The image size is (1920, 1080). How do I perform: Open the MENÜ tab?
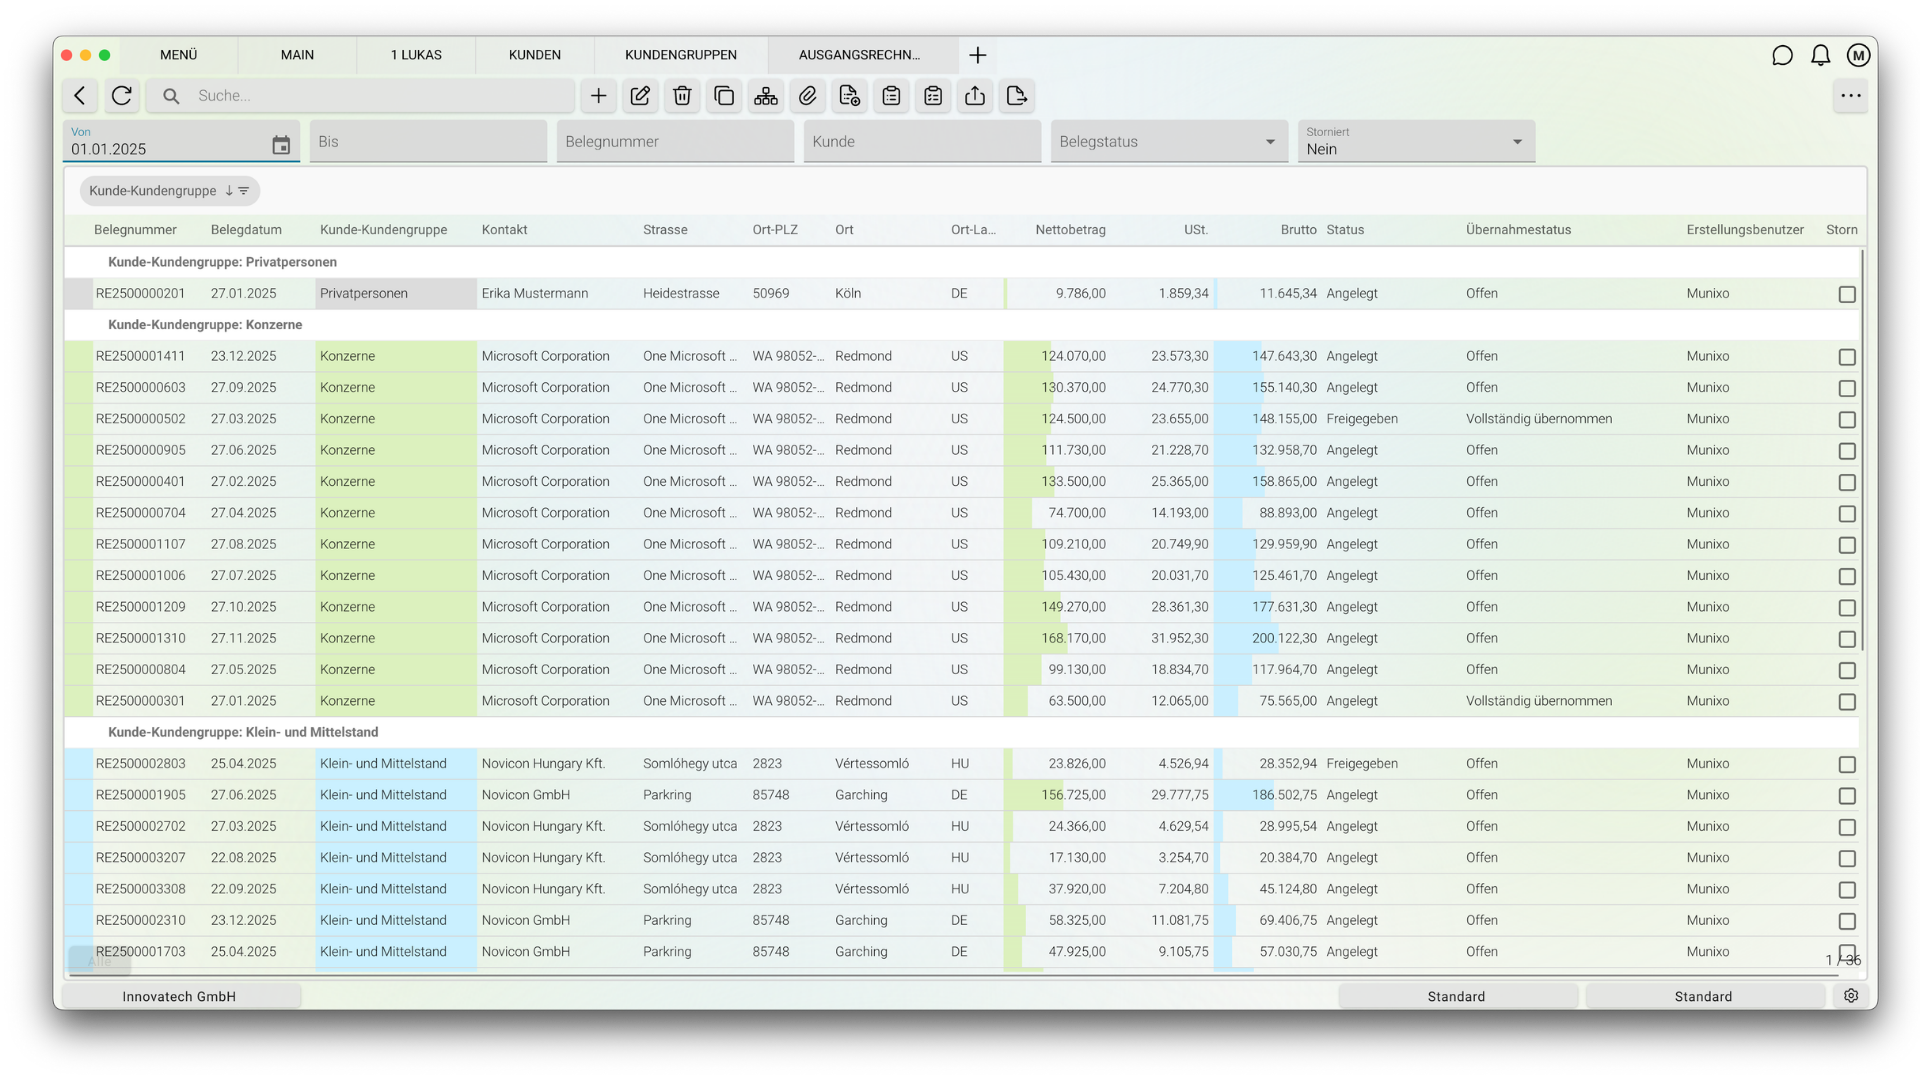[179, 55]
